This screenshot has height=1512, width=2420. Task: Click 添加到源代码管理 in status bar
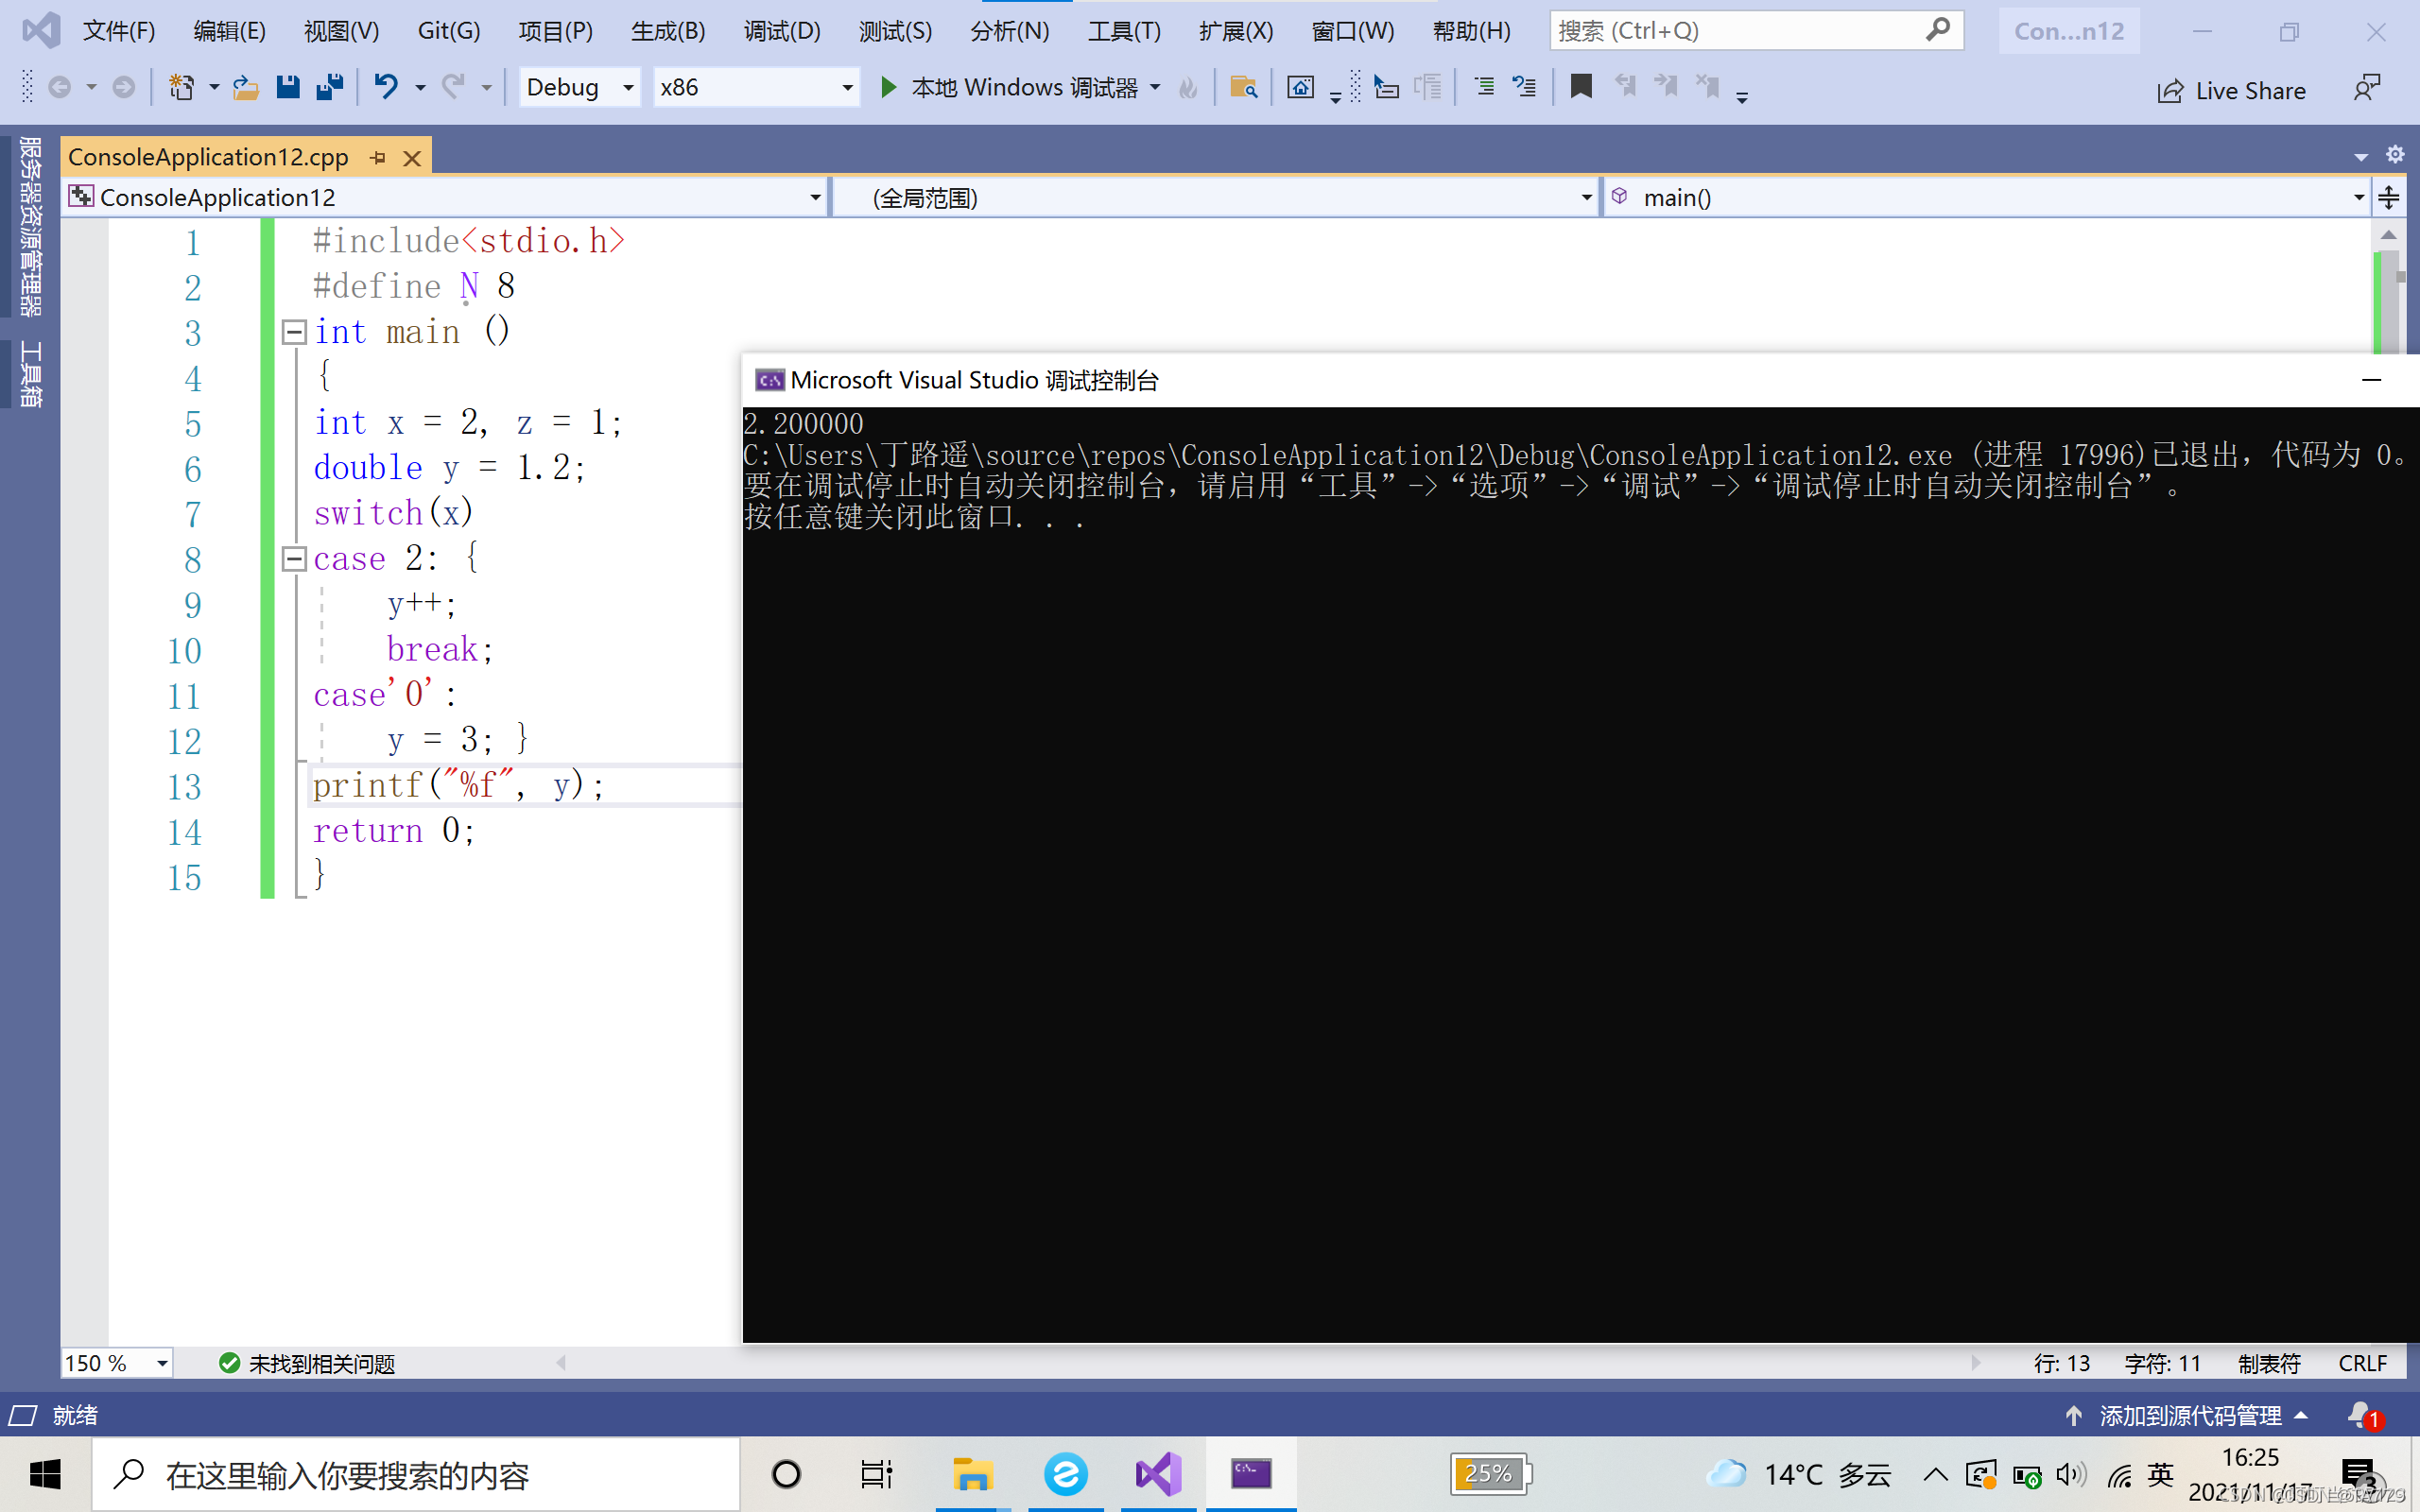[x=2189, y=1416]
